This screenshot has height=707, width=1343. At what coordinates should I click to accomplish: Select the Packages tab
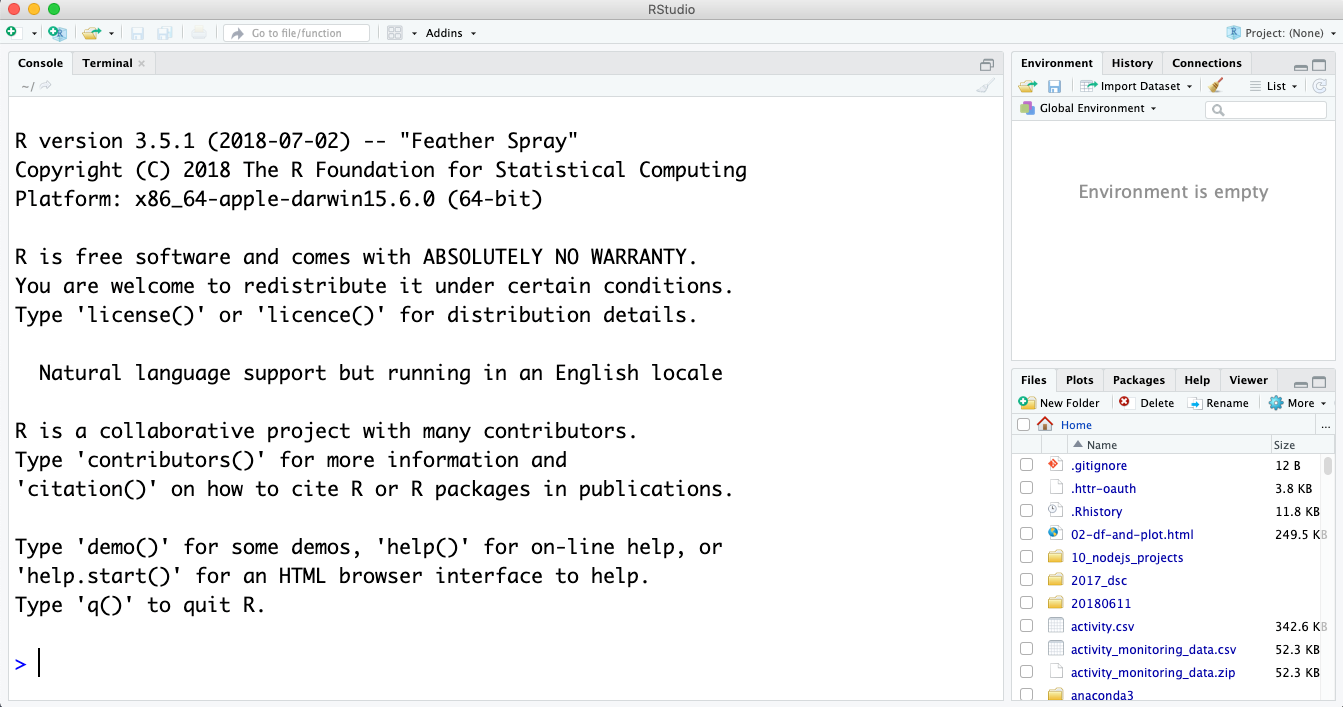pos(1139,380)
